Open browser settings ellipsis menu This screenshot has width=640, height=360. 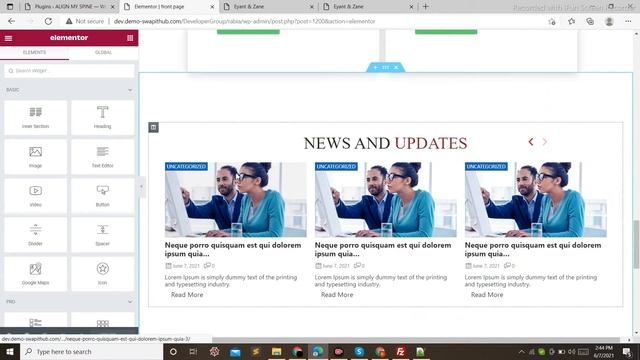628,21
